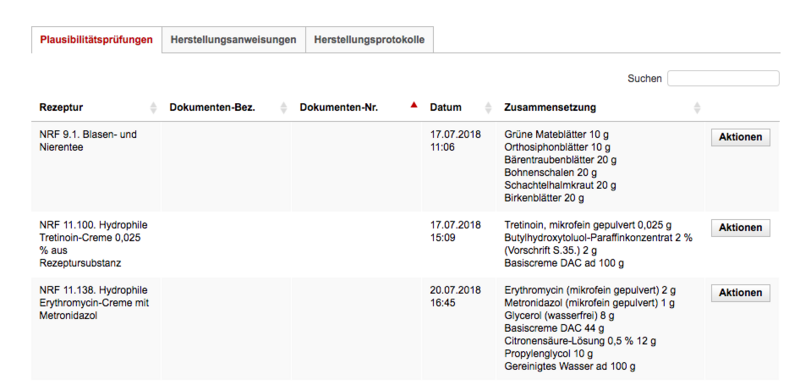Click the Zusammensetzung column header label
The width and height of the screenshot is (800, 385).
coord(550,108)
